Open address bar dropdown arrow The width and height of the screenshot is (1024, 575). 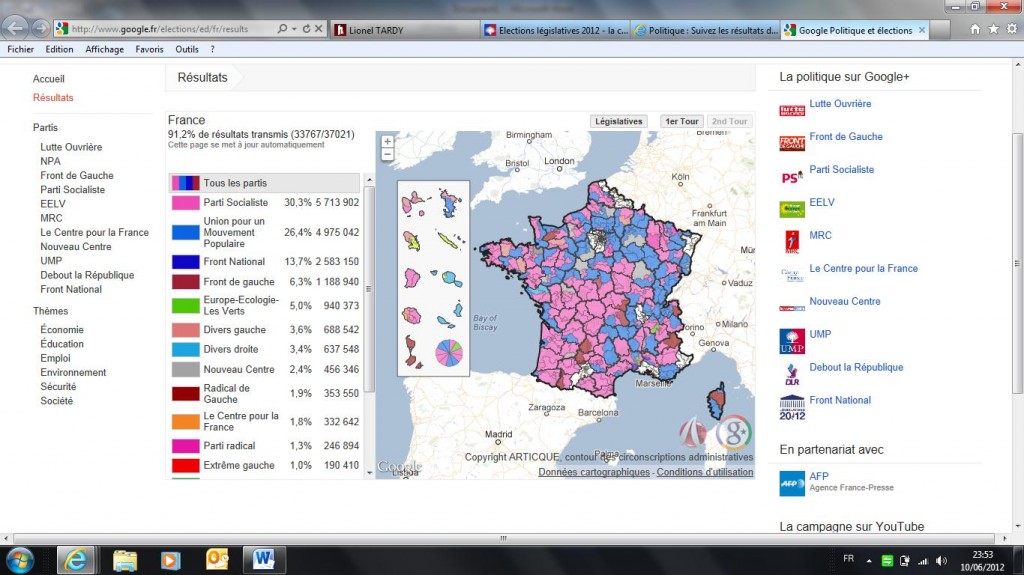click(x=294, y=29)
